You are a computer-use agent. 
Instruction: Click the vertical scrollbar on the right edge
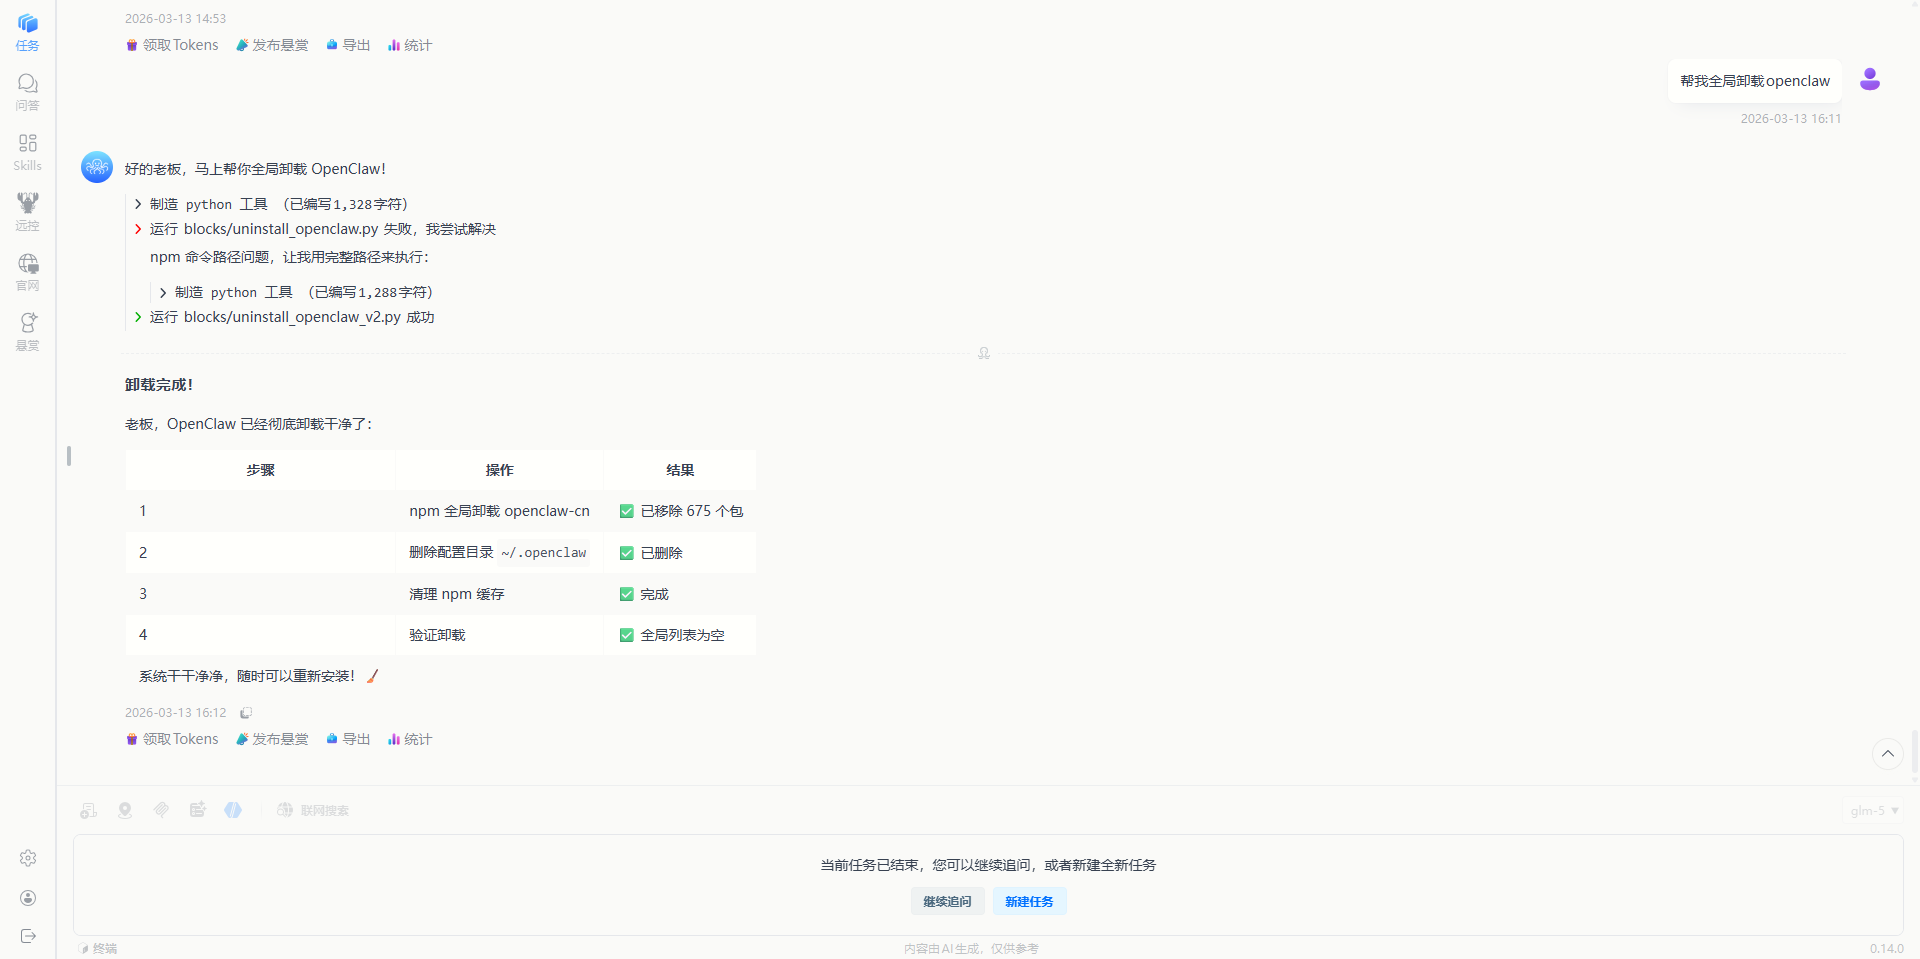click(1914, 751)
